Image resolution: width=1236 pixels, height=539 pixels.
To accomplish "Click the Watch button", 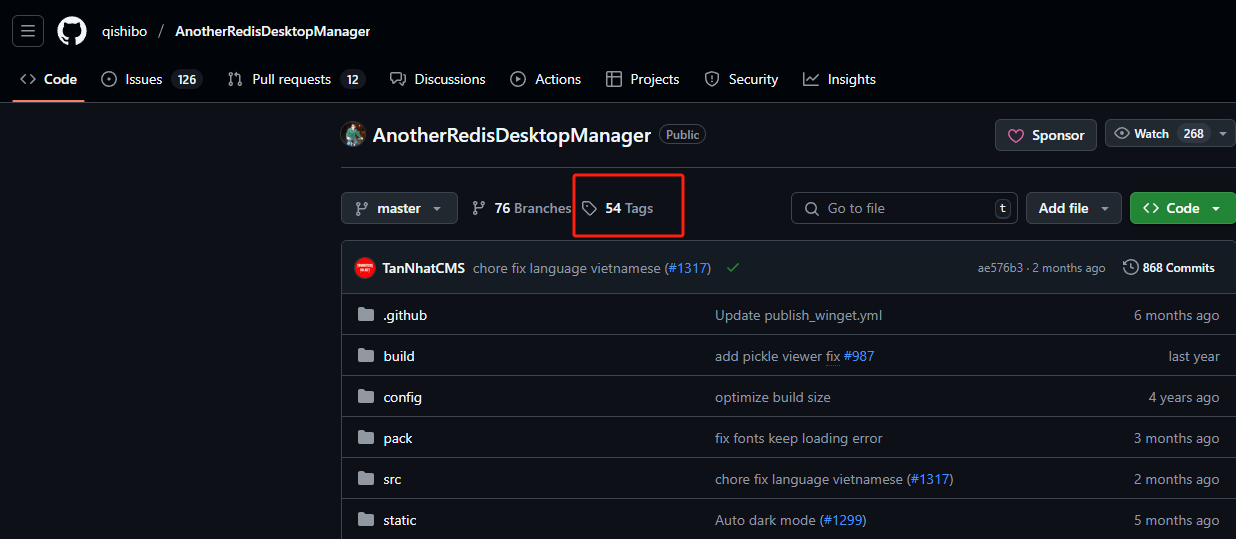I will pyautogui.click(x=1161, y=133).
